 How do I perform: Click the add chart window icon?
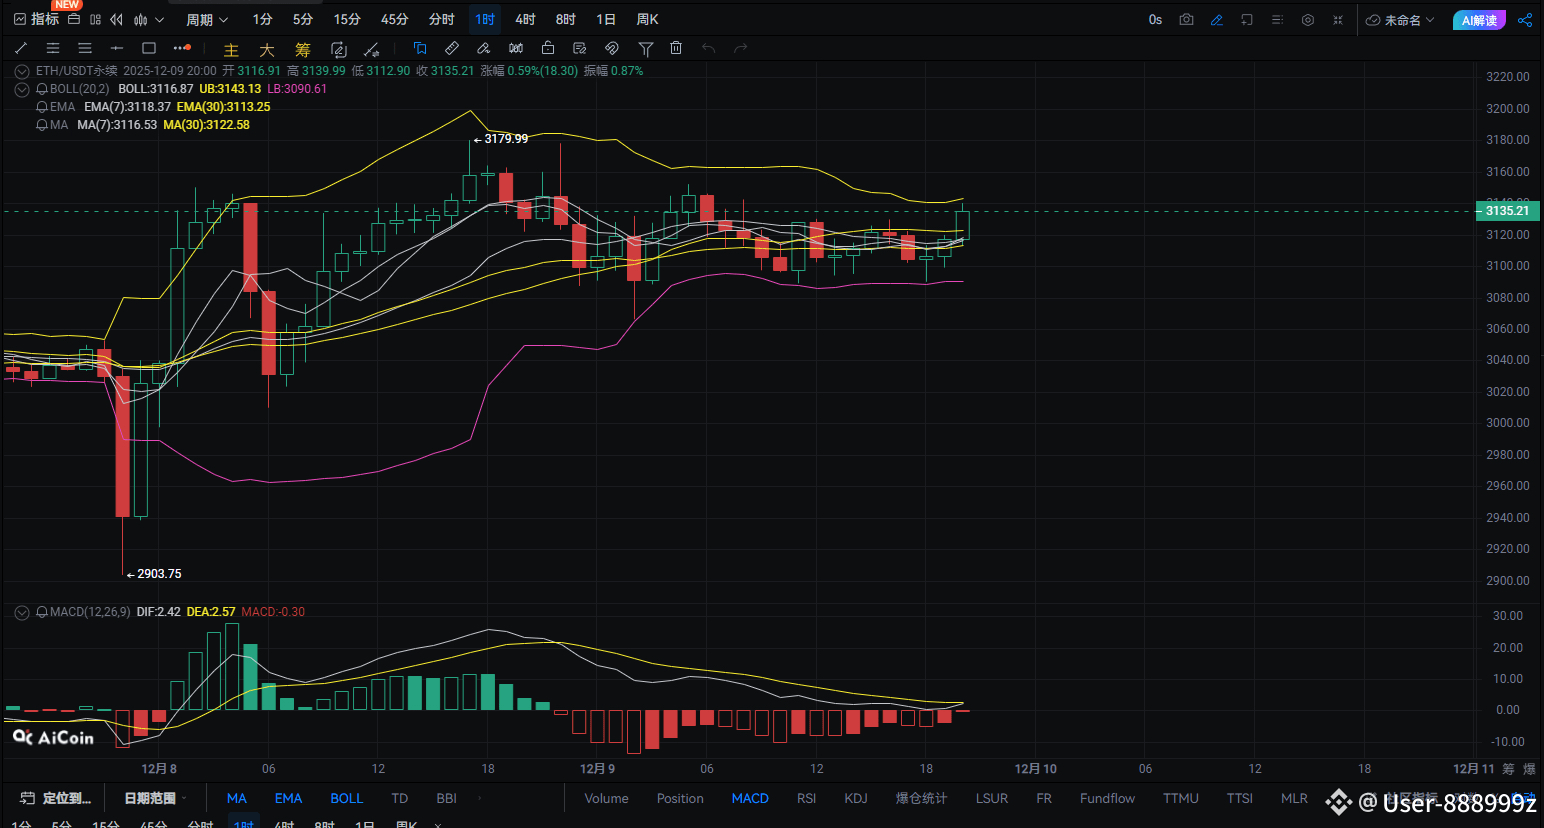click(x=1247, y=20)
